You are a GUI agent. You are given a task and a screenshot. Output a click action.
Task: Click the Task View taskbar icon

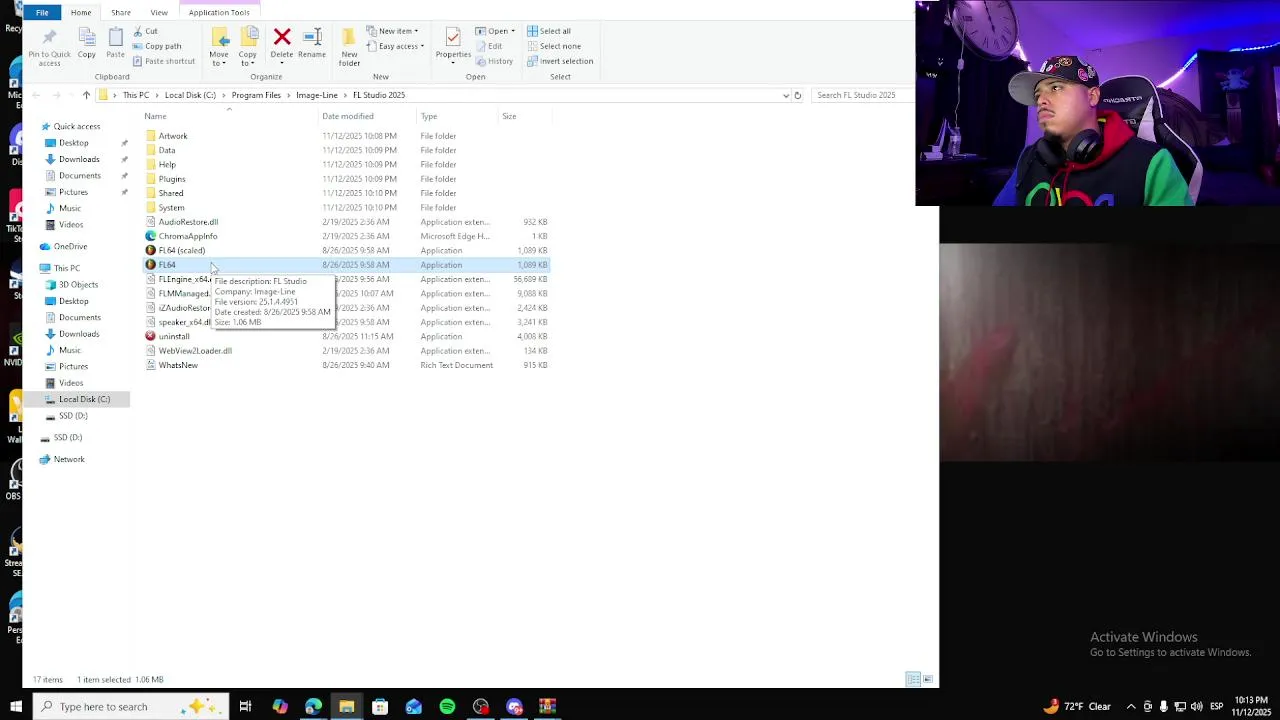245,707
